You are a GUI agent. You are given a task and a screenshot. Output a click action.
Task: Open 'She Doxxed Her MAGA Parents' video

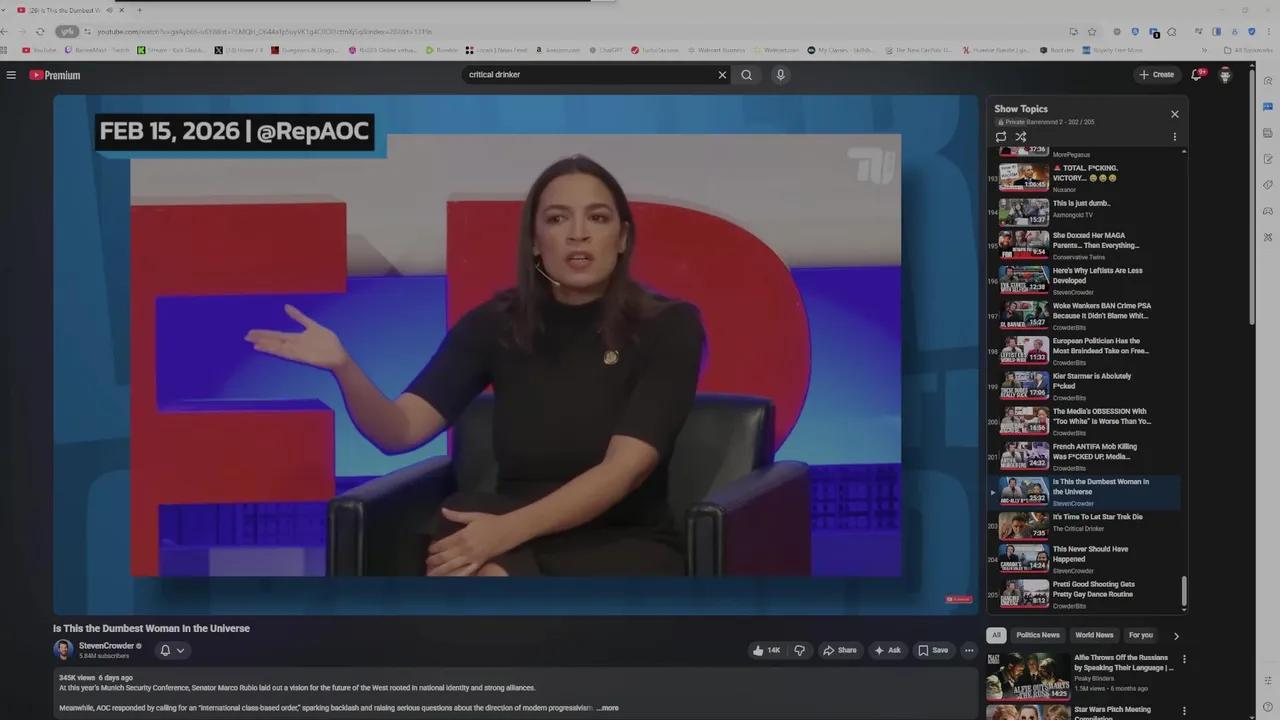1085,246
